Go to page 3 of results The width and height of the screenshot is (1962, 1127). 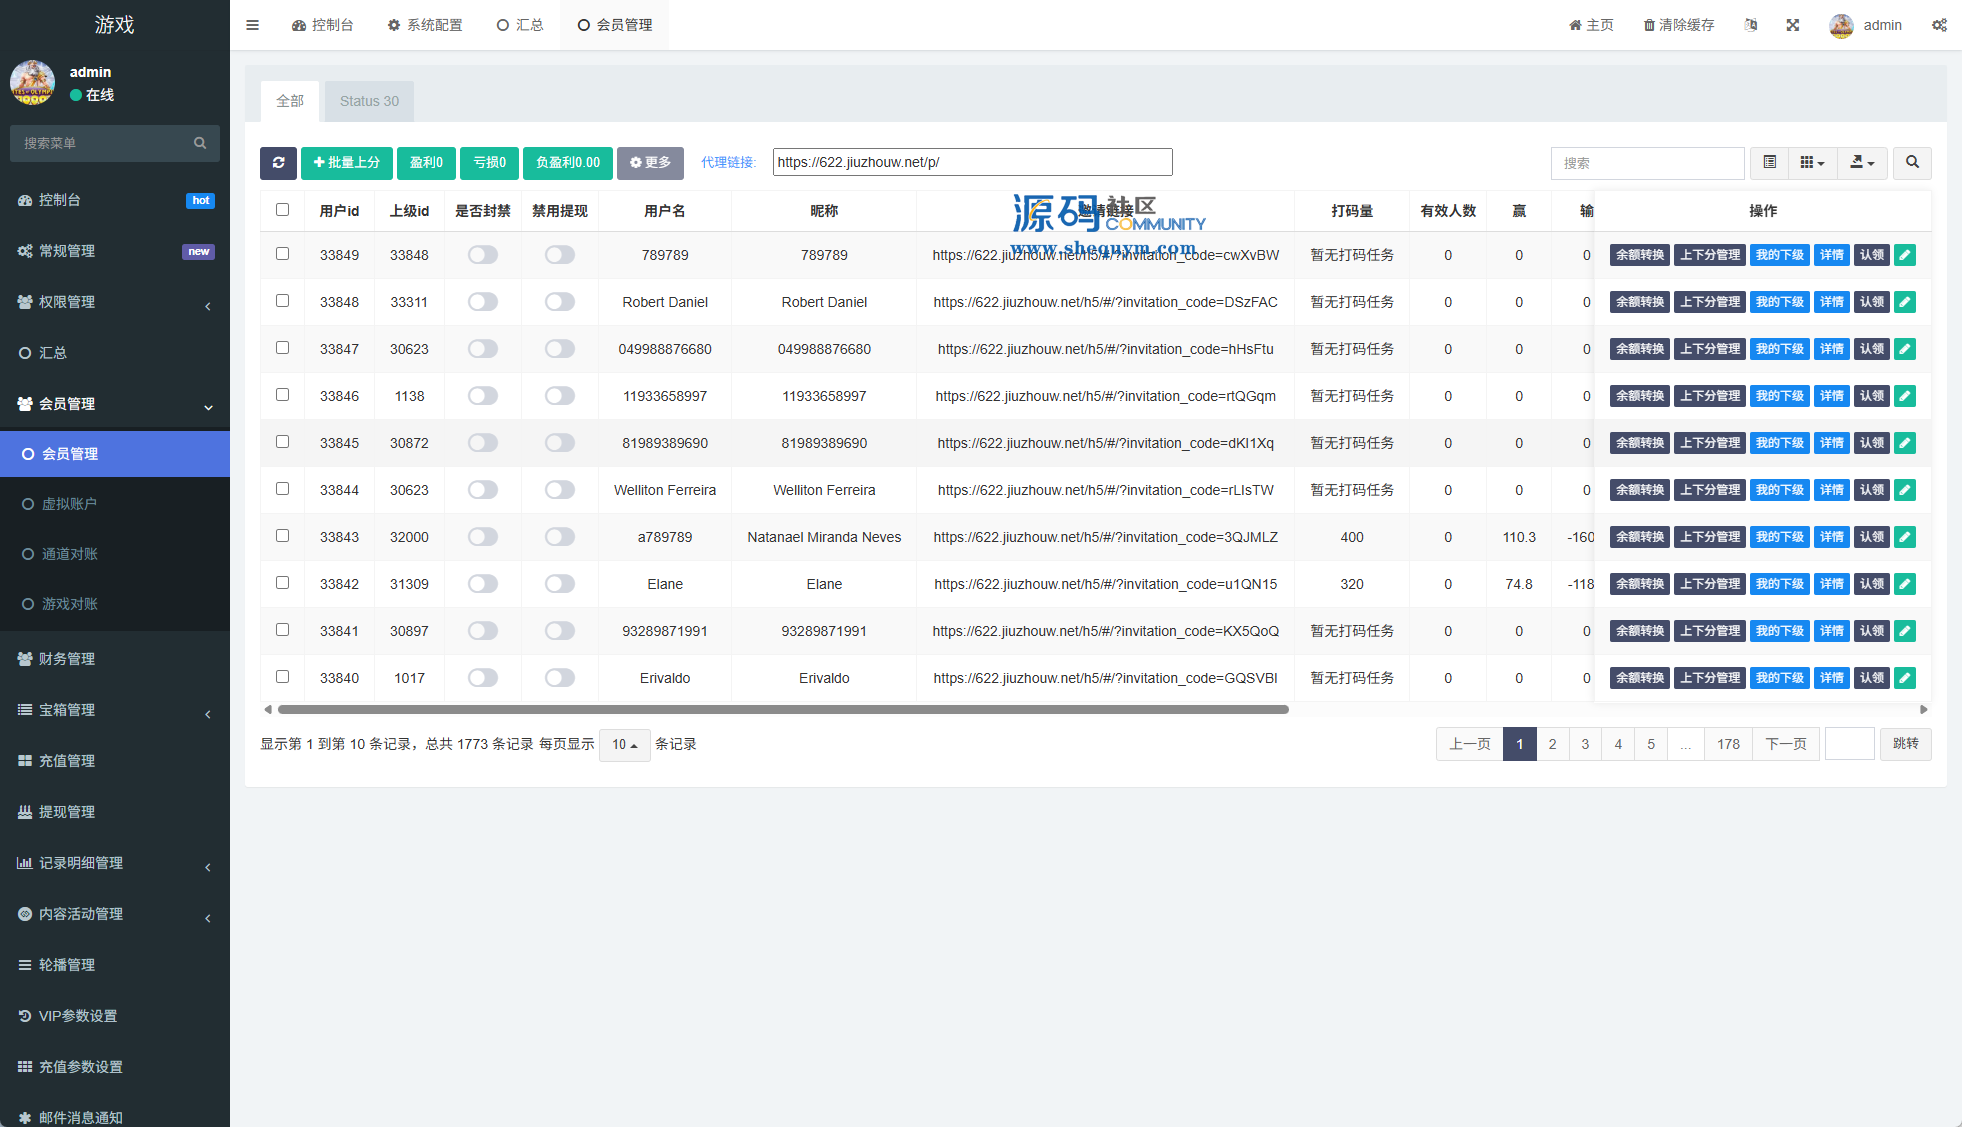coord(1585,744)
